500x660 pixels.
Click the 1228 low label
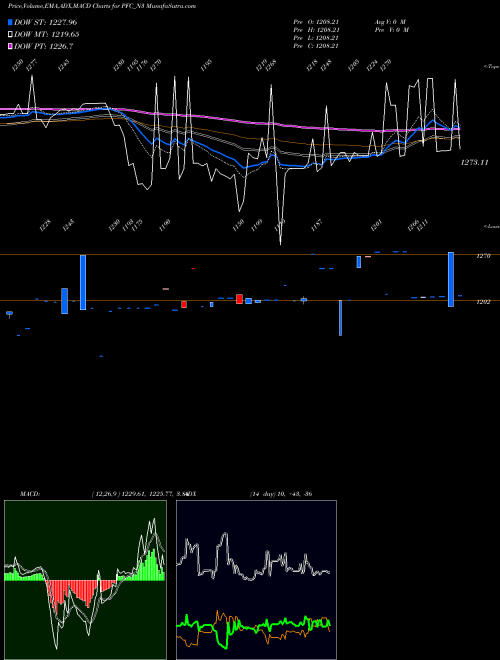tap(45, 225)
